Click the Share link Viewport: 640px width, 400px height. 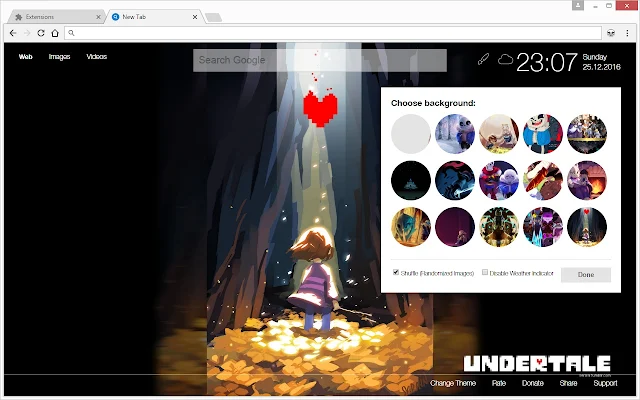click(x=568, y=383)
